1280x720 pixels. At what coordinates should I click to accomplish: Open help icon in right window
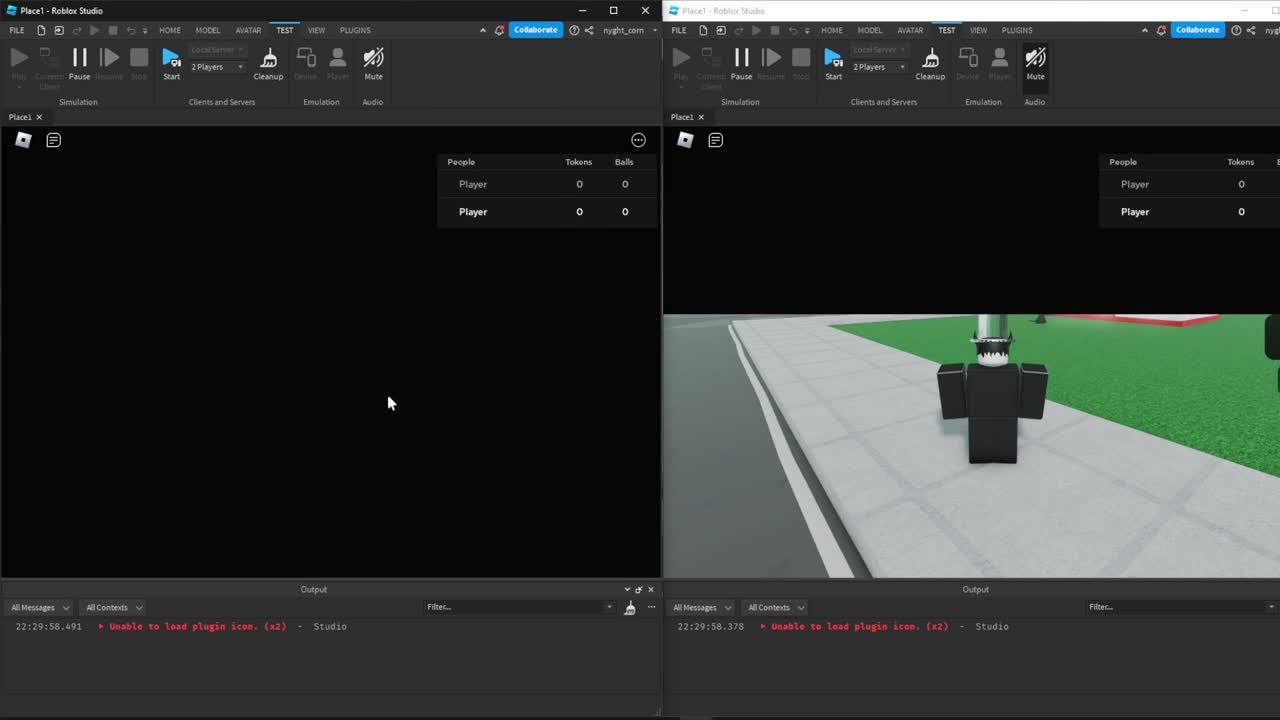(x=1236, y=30)
